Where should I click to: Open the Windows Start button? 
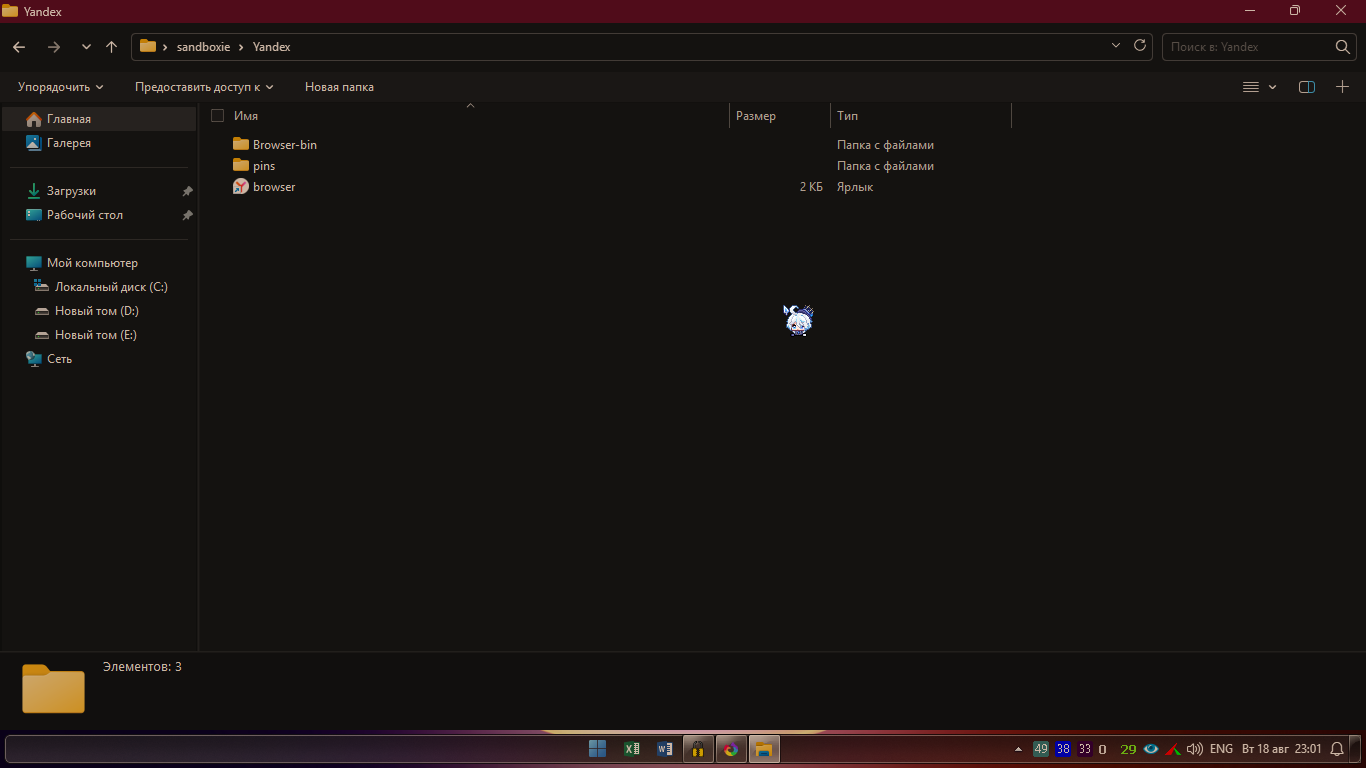pos(598,749)
